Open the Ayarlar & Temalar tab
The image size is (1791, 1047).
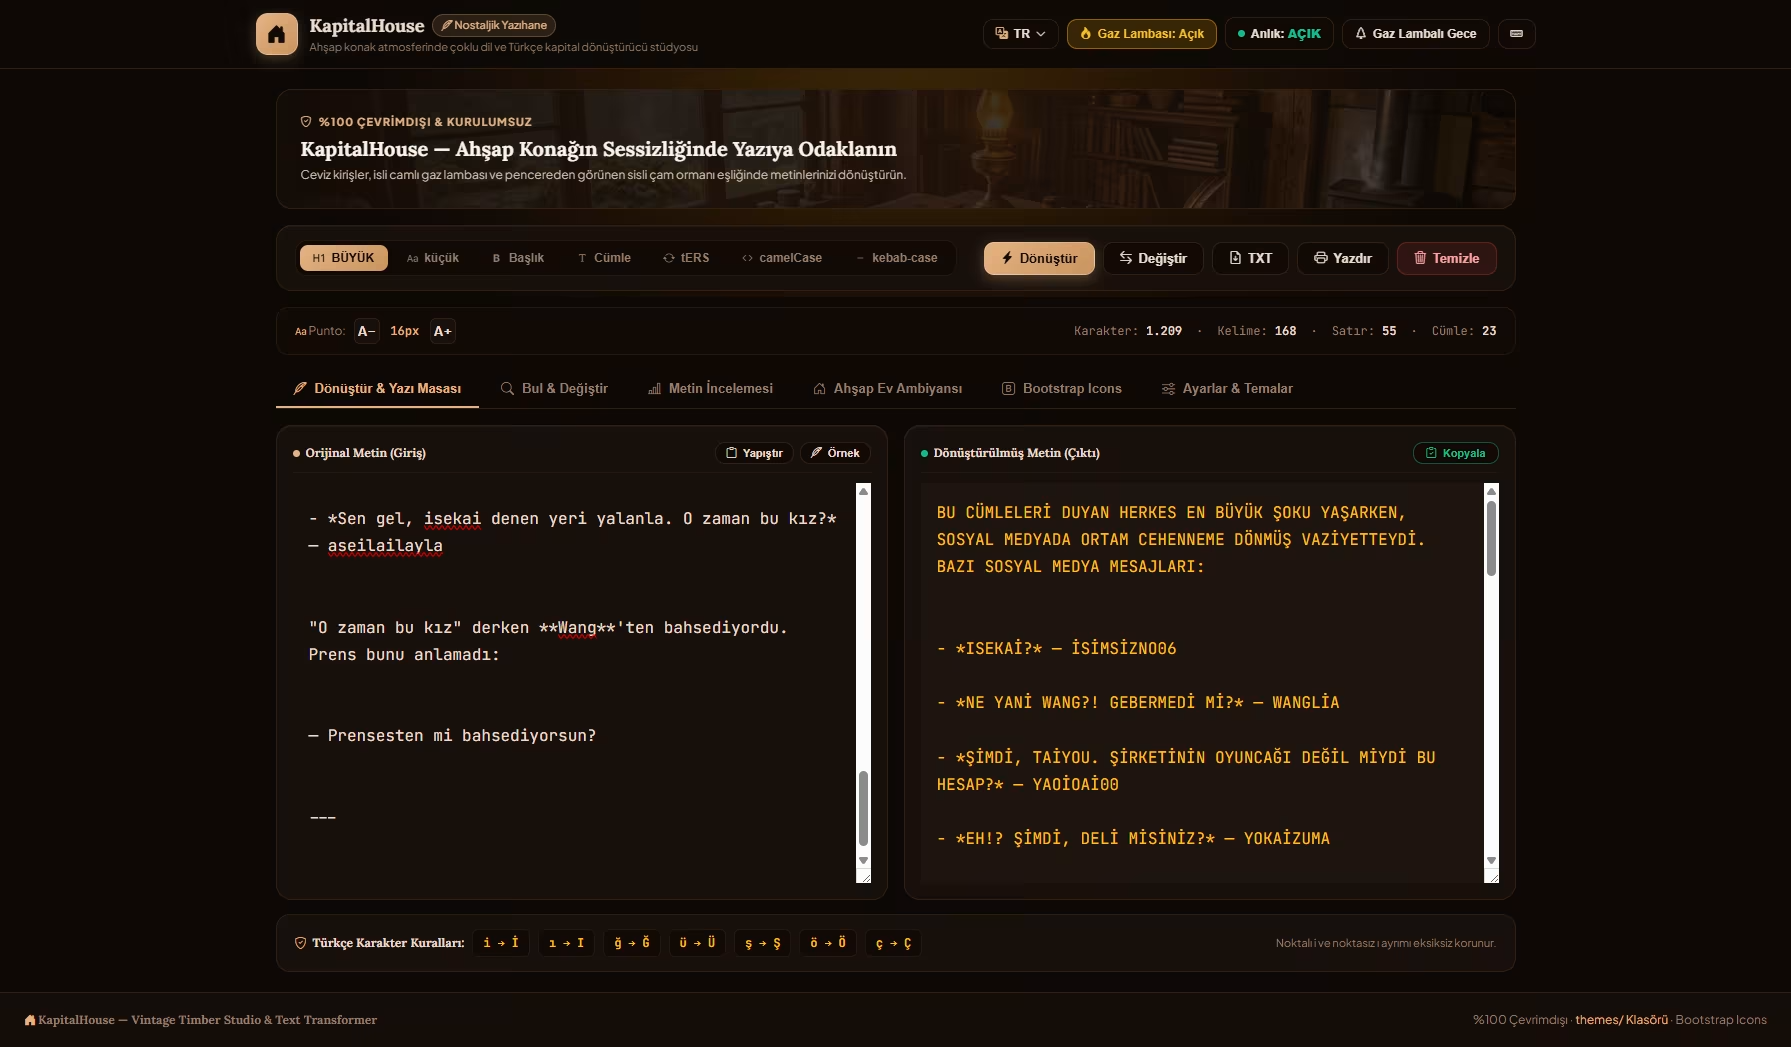1227,388
